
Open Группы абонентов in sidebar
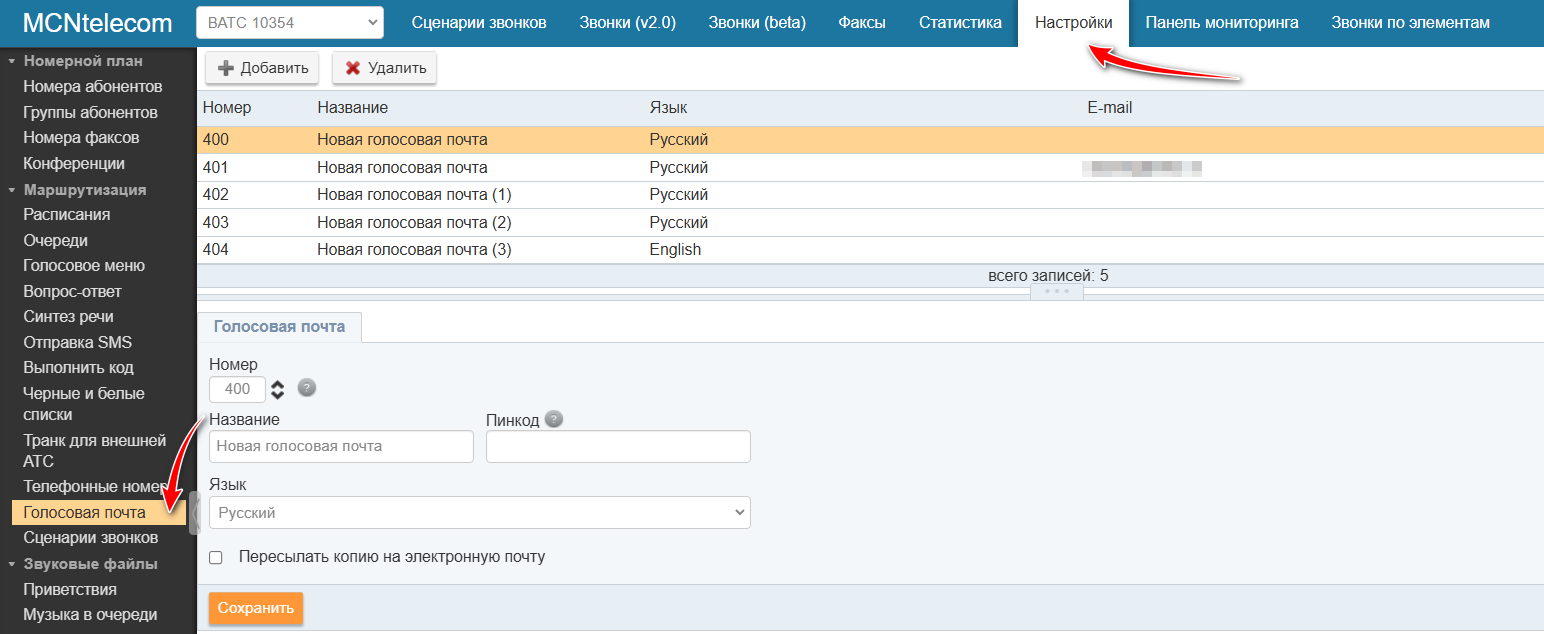tap(90, 112)
